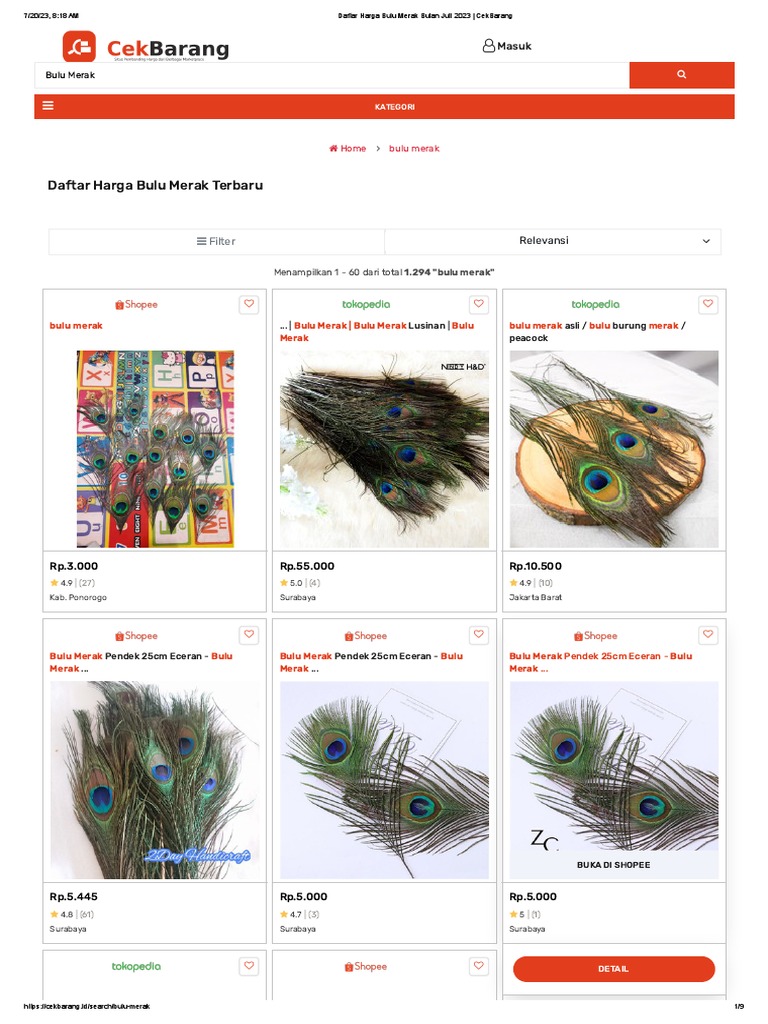Toggle wishlist heart on Rp.55.000 product

pos(479,304)
